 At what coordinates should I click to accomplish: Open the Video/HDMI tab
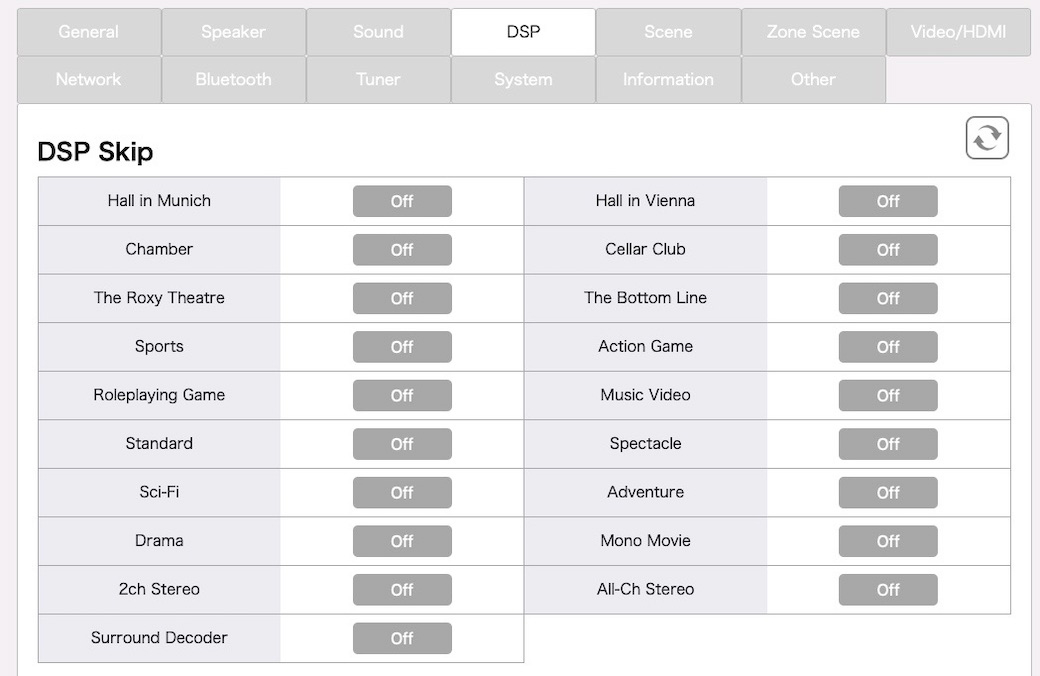click(x=958, y=32)
